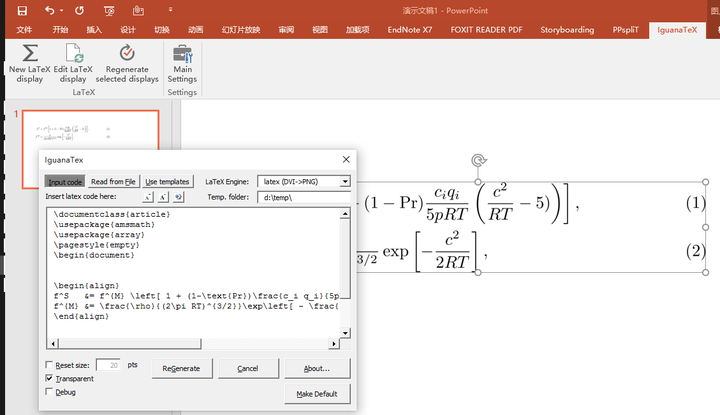This screenshot has width=720, height=415.
Task: Close the IguanaTex dialog
Action: (346, 159)
